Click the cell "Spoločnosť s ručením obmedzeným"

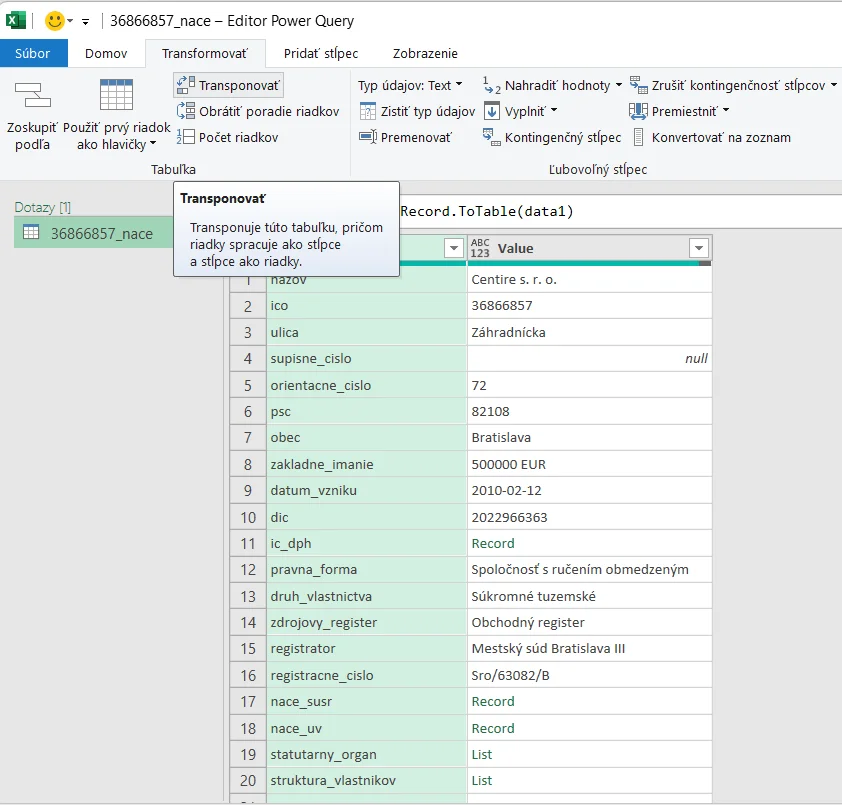[x=590, y=570]
